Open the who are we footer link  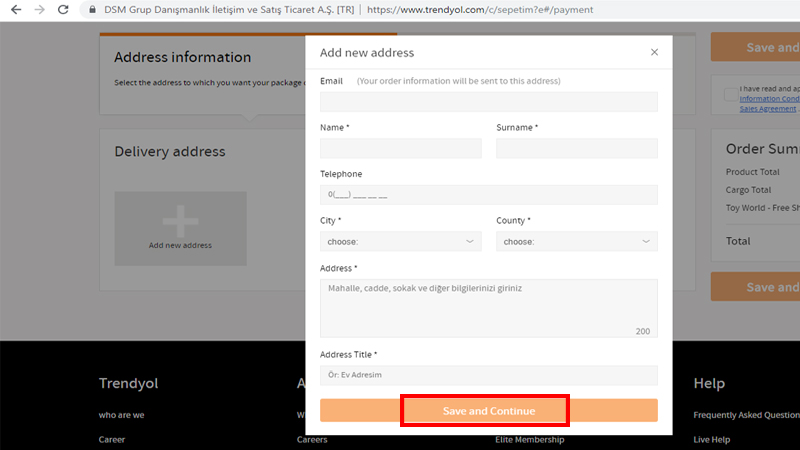(x=121, y=415)
